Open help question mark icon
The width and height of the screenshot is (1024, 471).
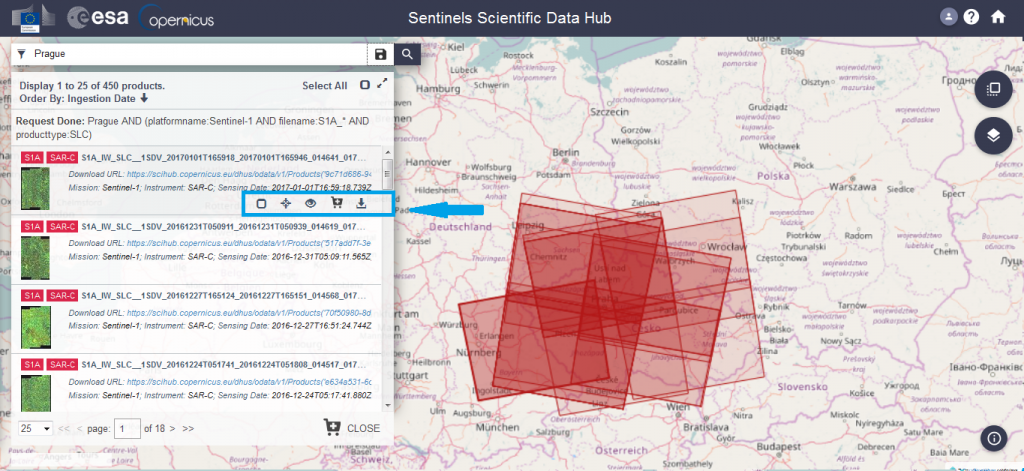point(971,17)
